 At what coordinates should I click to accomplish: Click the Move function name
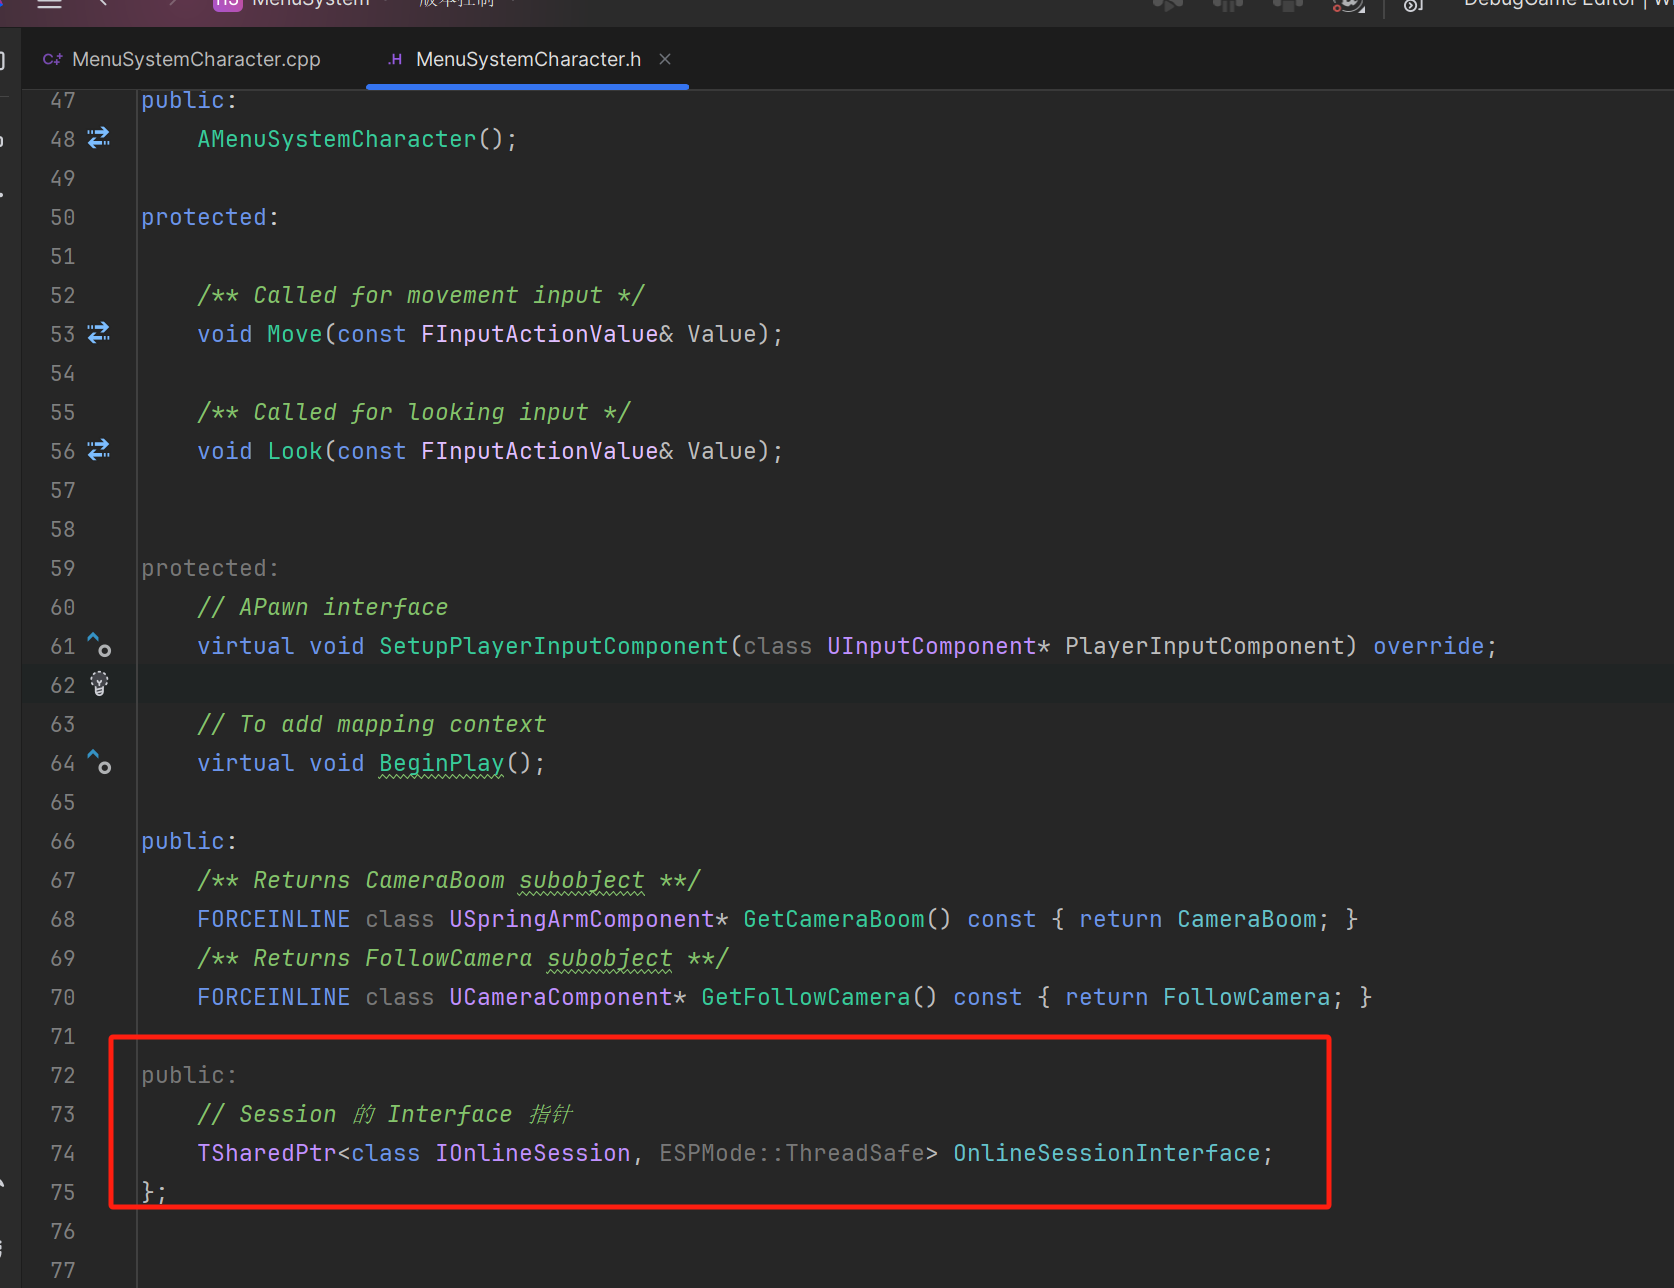tap(295, 334)
